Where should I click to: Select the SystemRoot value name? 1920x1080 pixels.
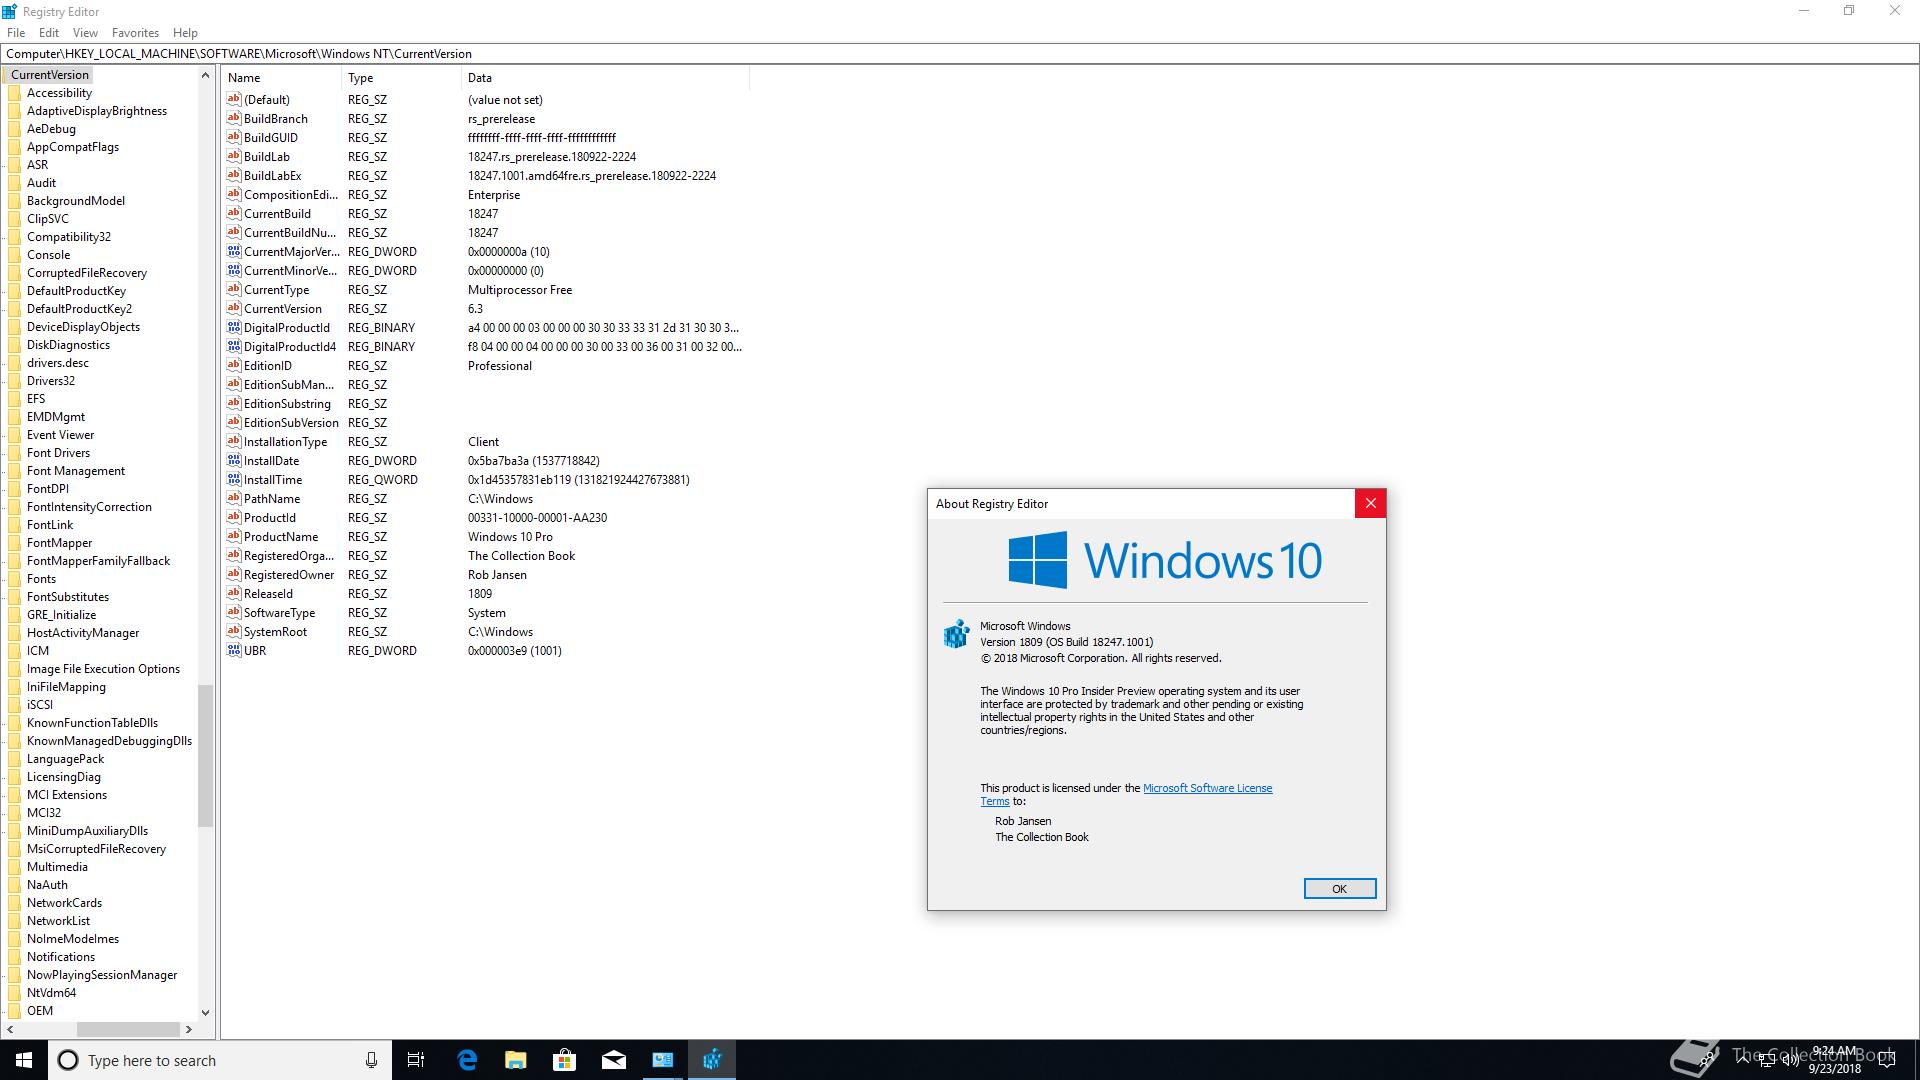(275, 631)
